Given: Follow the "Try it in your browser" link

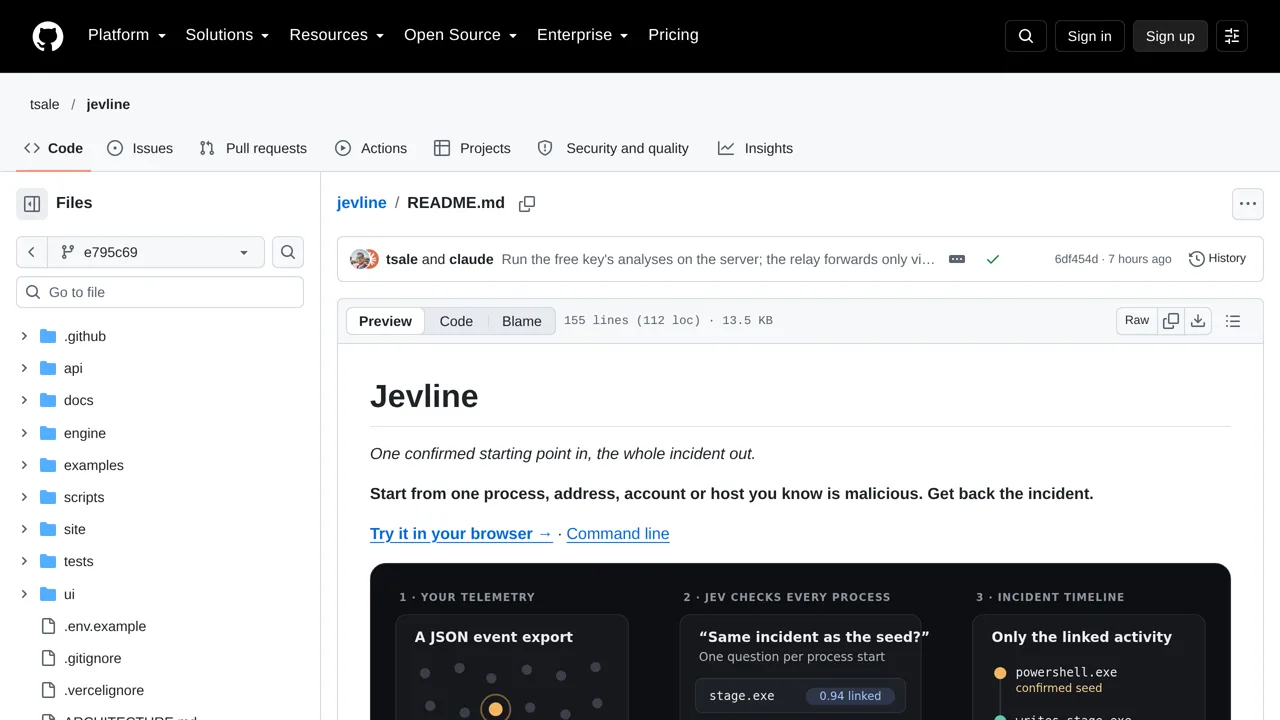Looking at the screenshot, I should point(461,534).
